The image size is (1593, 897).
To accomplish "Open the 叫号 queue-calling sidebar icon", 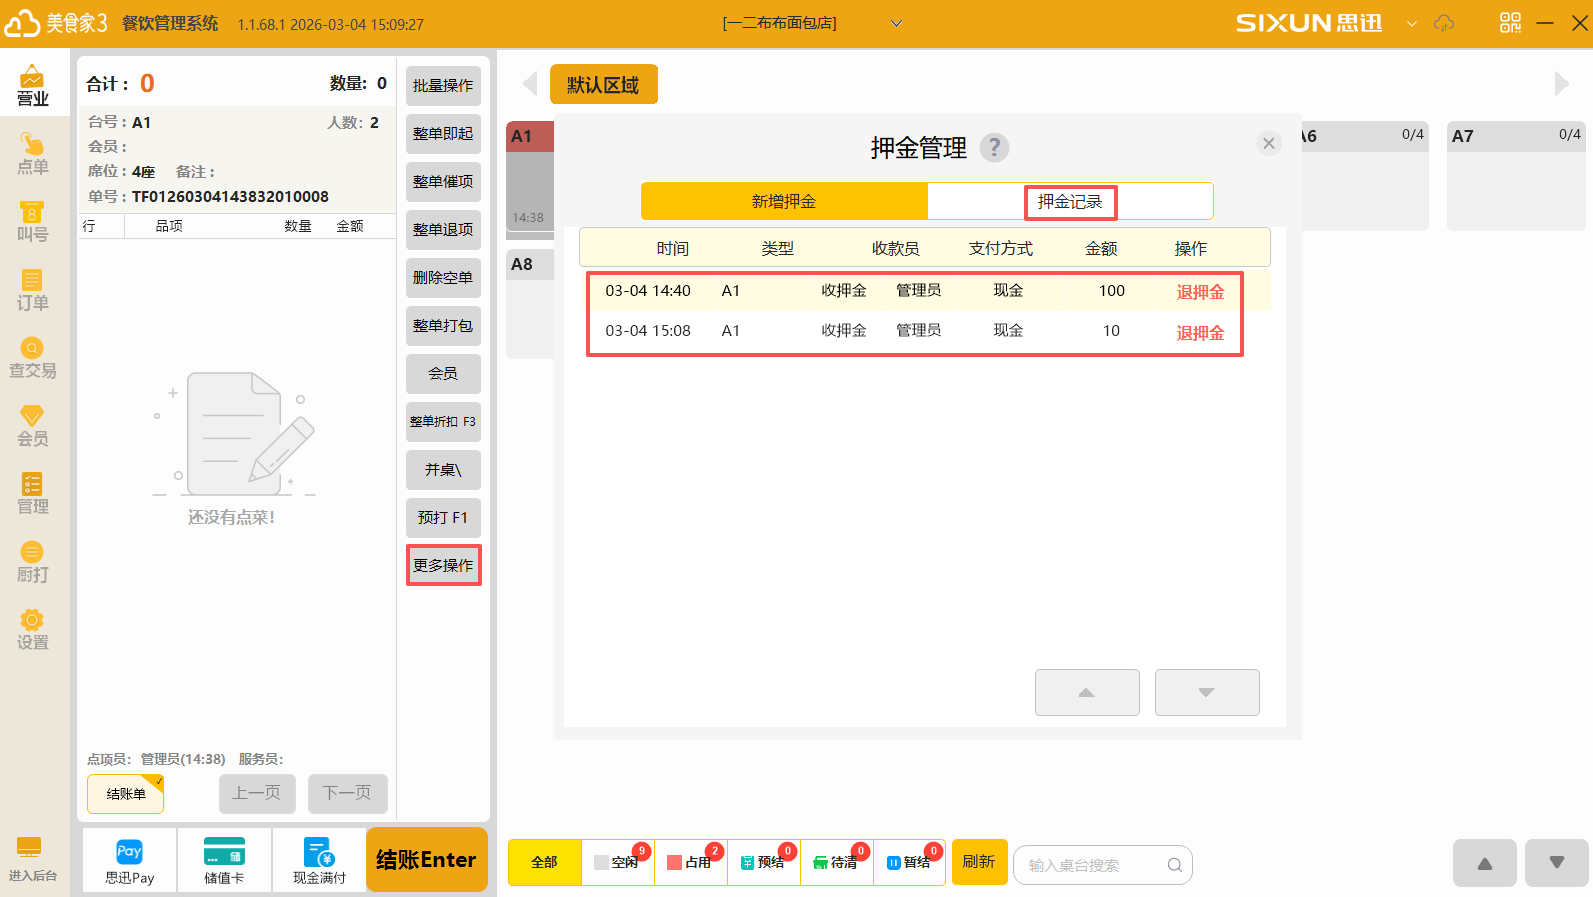I will [32, 222].
